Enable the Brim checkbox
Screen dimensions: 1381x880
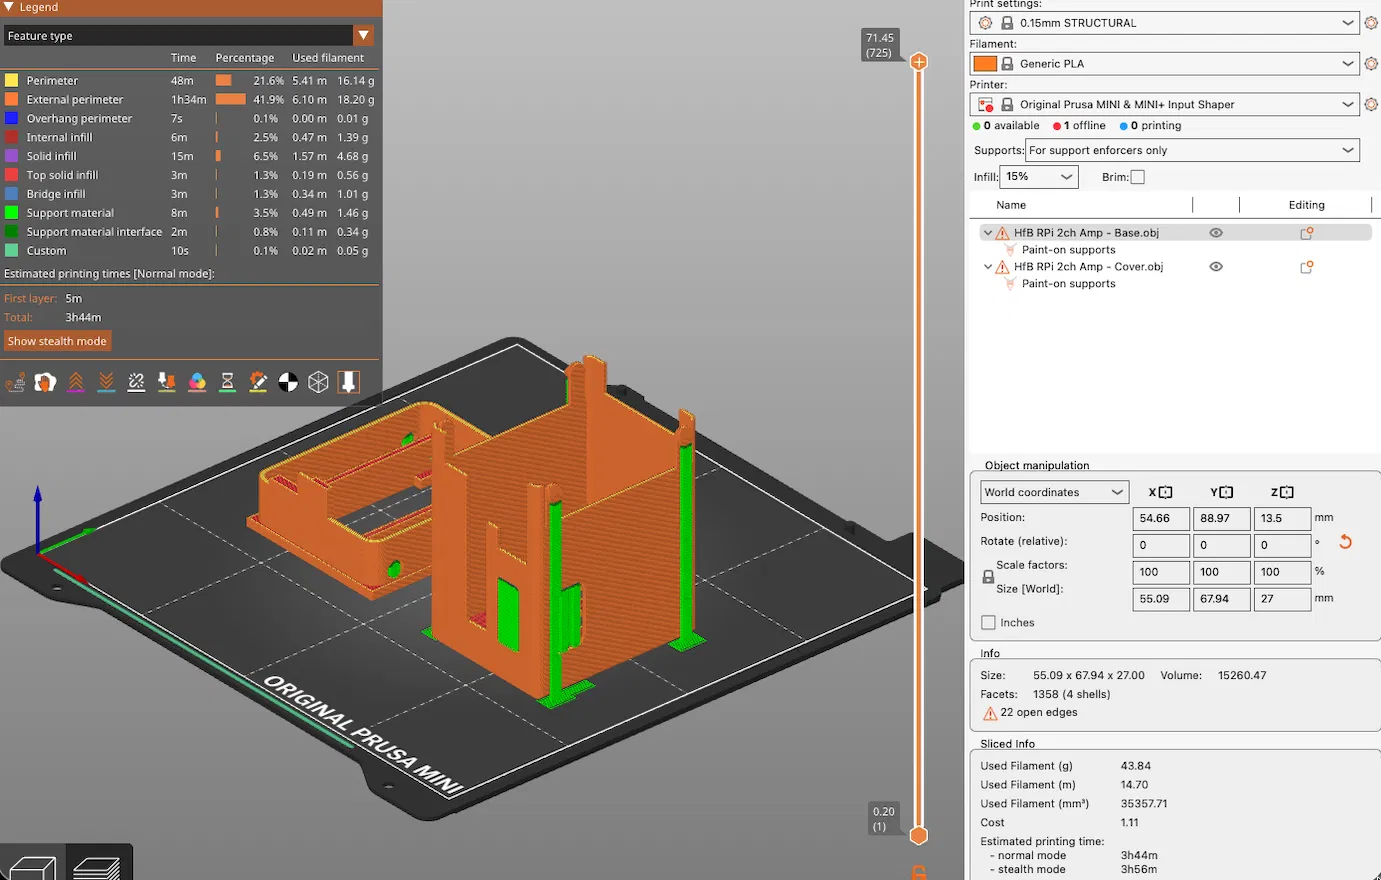pos(1137,177)
